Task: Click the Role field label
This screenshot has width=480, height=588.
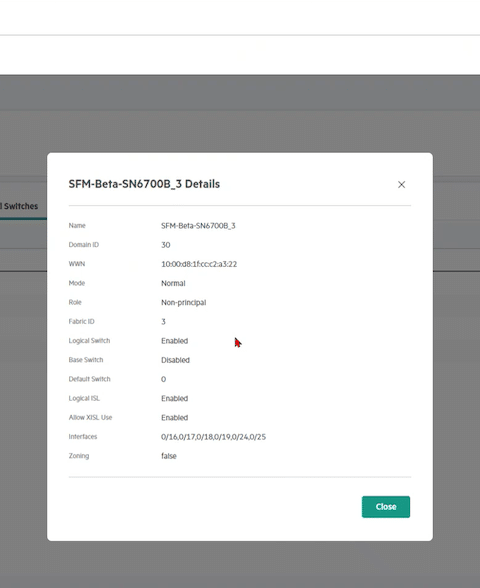Action: point(75,302)
